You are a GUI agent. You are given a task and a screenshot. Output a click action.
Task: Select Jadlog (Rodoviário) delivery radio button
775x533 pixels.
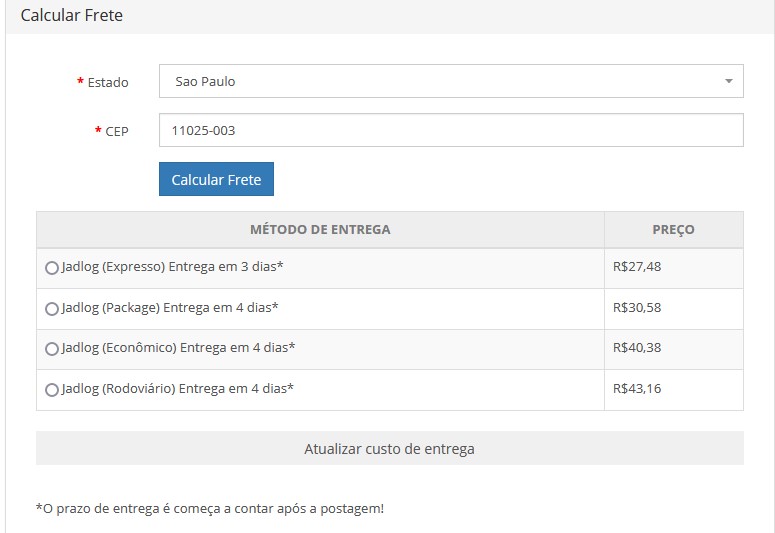pos(52,390)
